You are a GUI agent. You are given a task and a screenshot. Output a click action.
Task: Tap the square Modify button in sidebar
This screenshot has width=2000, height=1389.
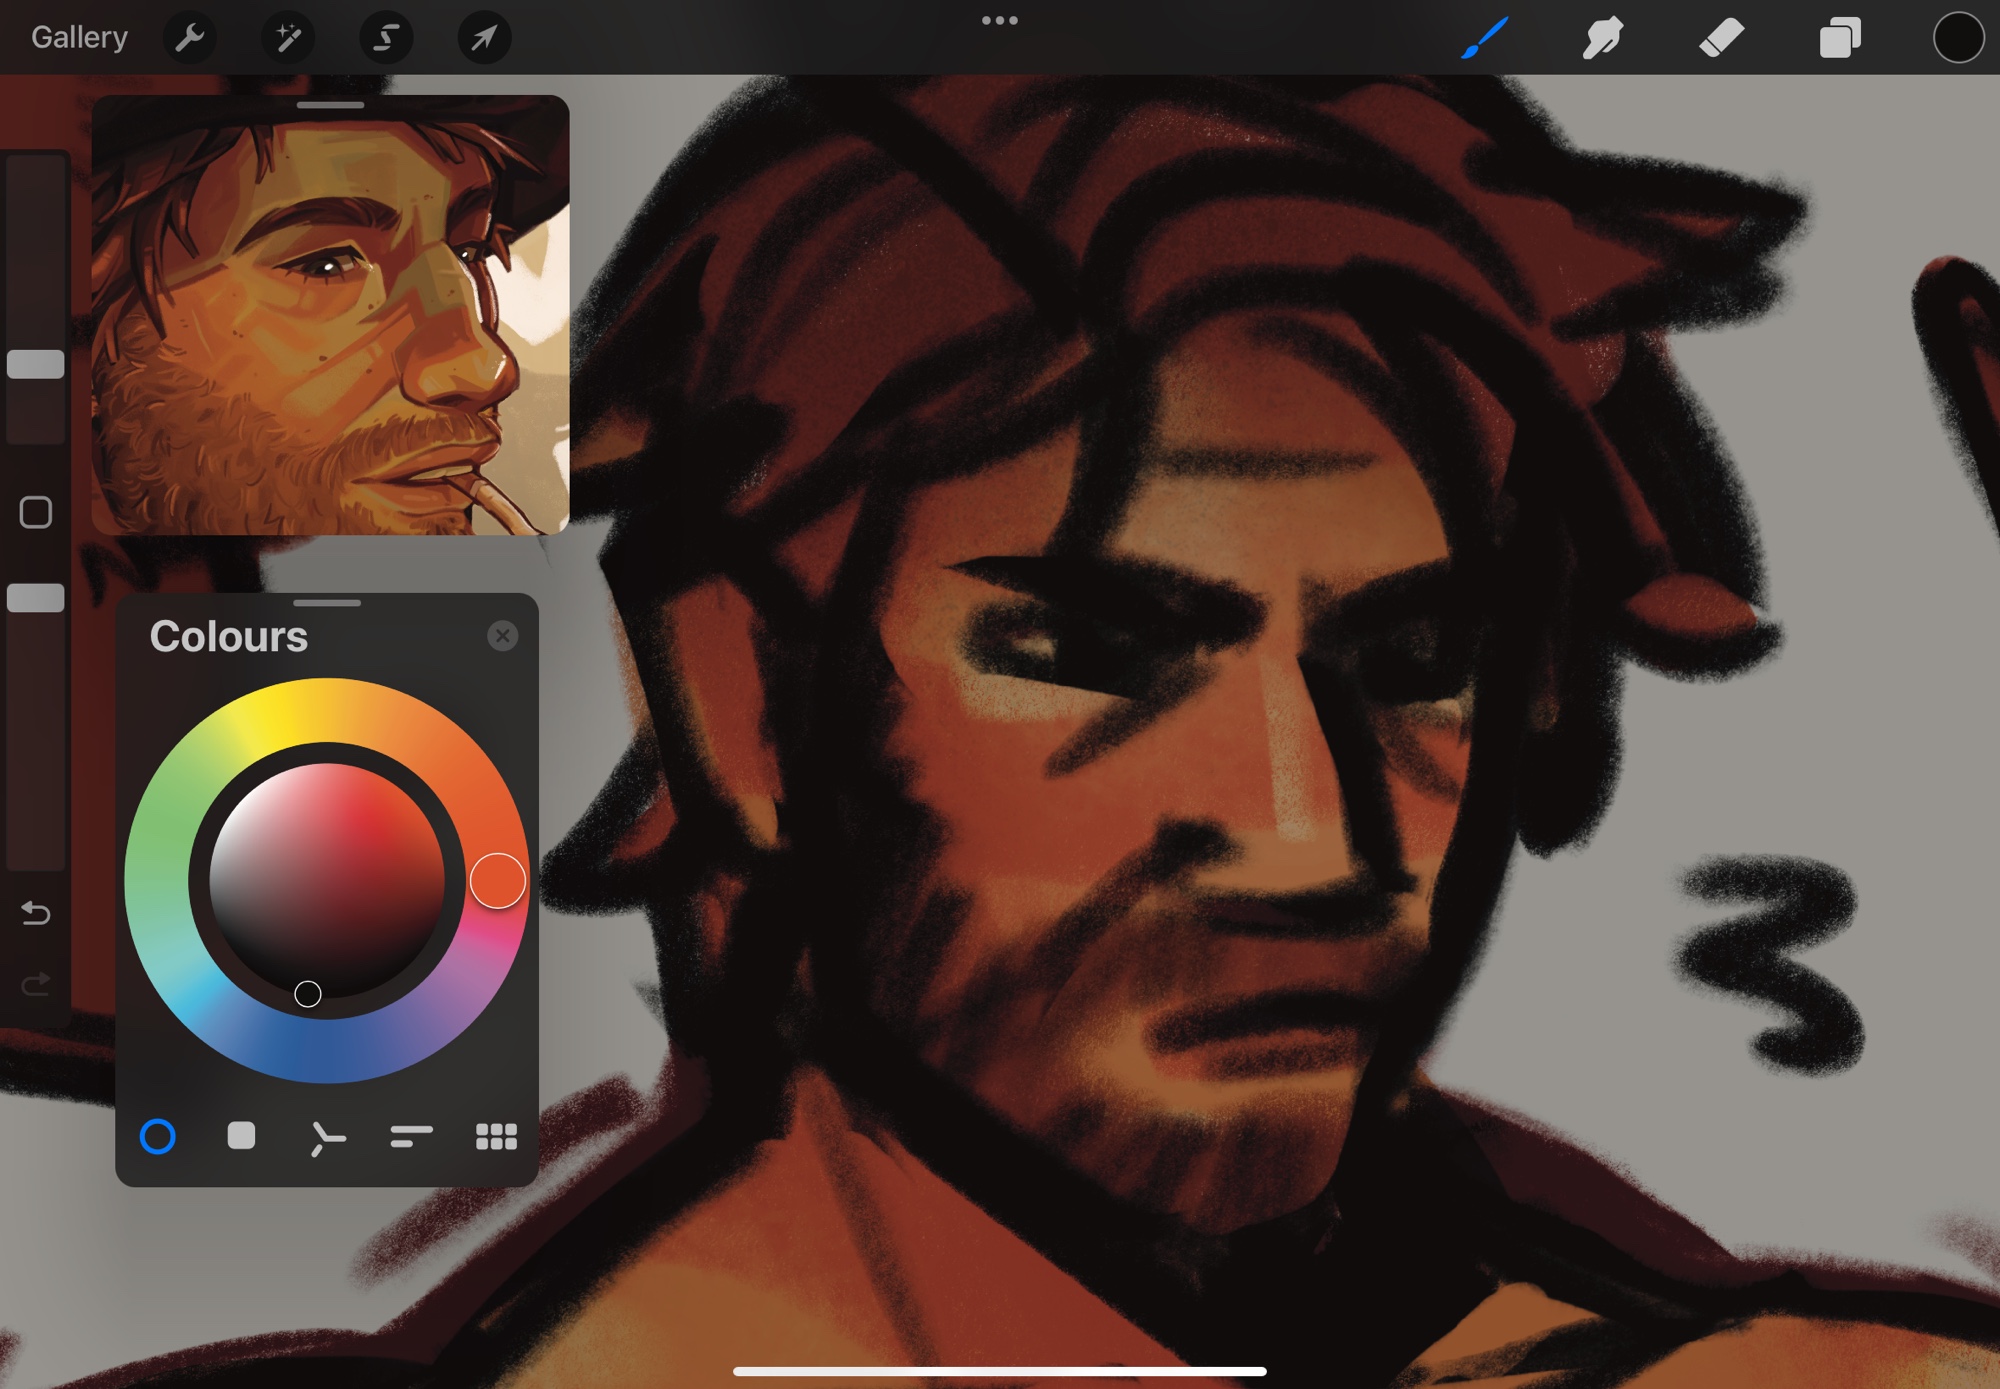click(36, 512)
